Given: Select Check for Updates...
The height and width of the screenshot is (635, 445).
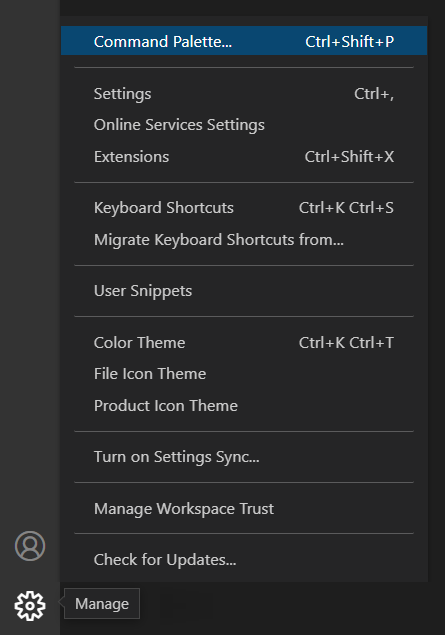Looking at the screenshot, I should [x=244, y=560].
